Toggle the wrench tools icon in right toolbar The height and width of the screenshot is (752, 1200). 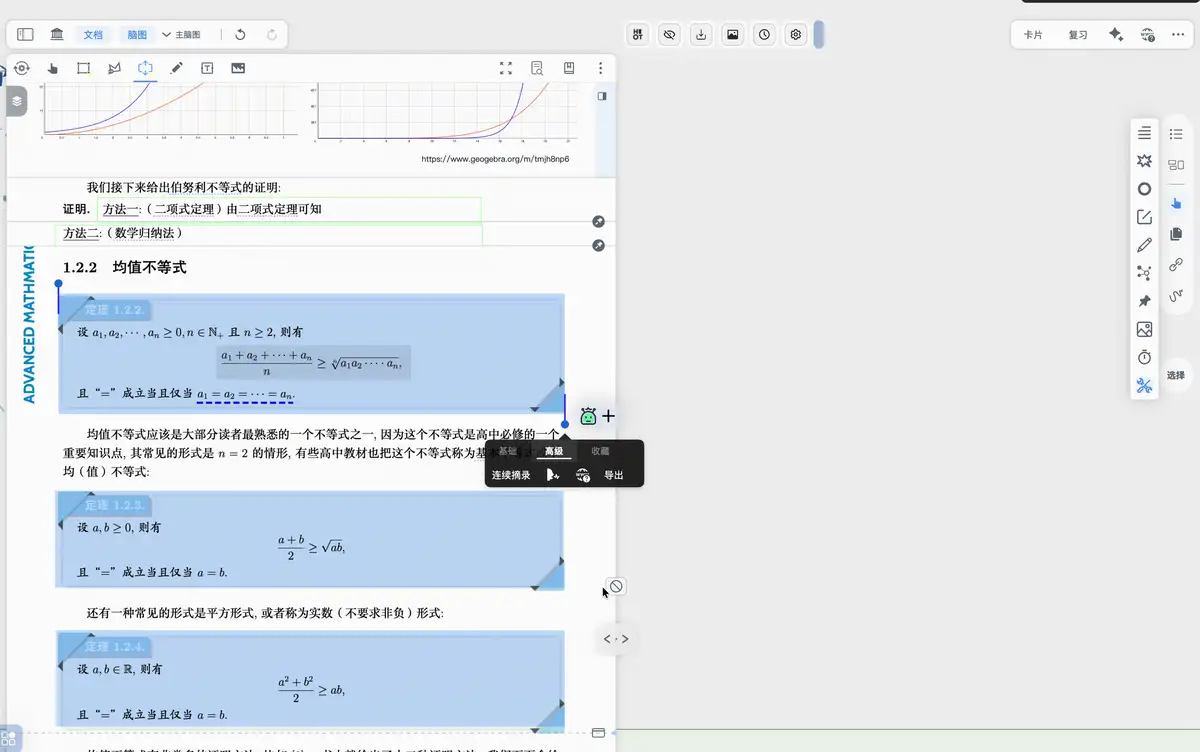click(1144, 385)
